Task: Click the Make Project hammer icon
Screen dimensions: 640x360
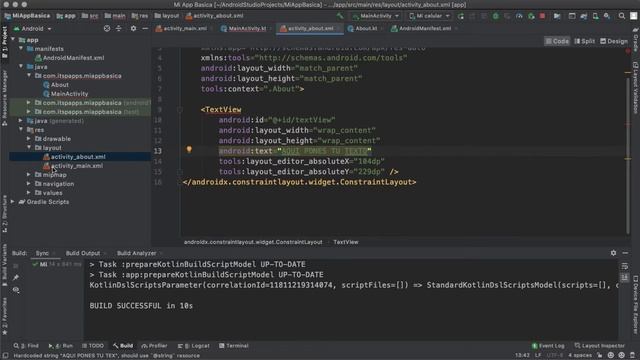Action: [340, 16]
